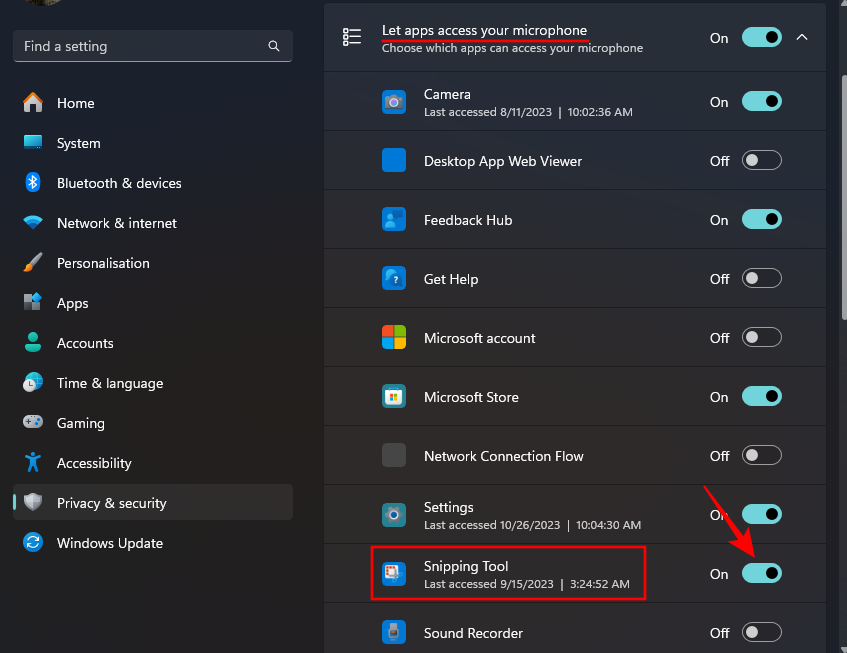This screenshot has height=653, width=847.
Task: Click the Find a setting search box
Action: point(153,46)
